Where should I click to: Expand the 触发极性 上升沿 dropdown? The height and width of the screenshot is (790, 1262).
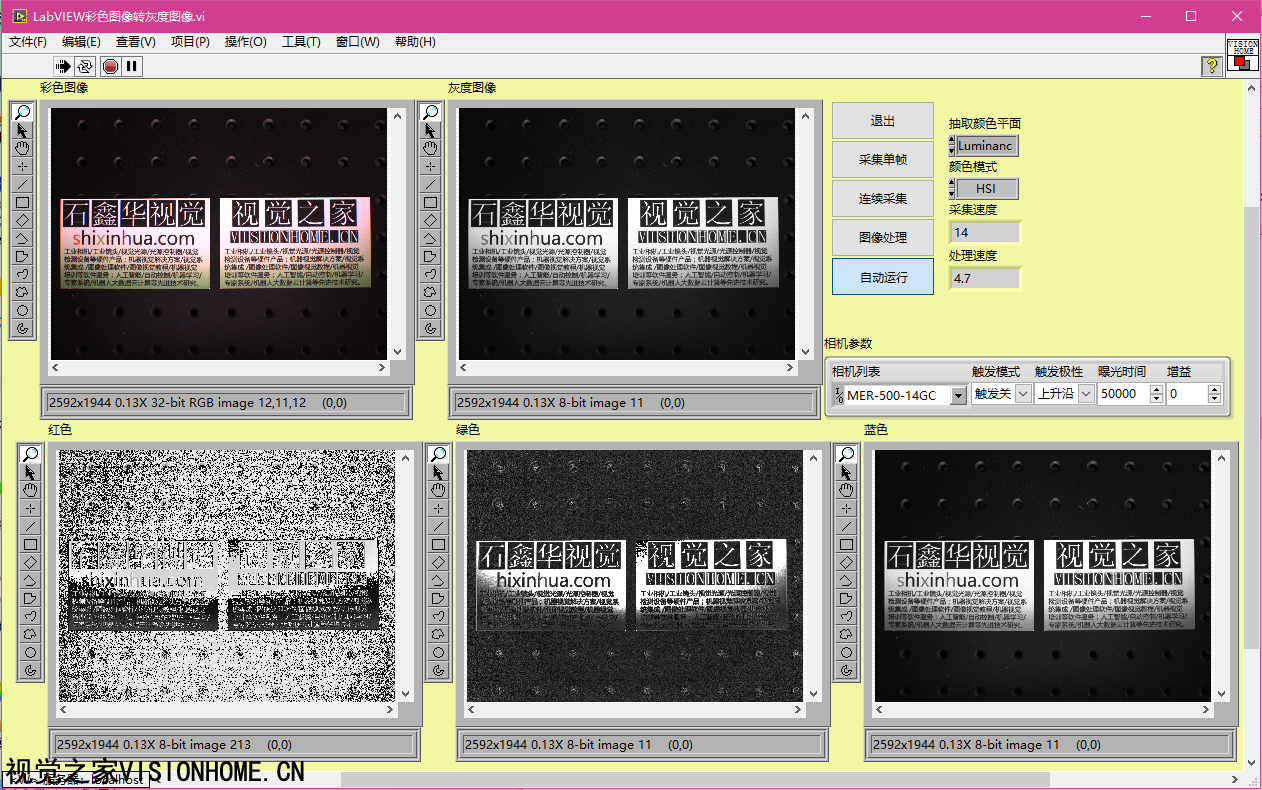1084,394
